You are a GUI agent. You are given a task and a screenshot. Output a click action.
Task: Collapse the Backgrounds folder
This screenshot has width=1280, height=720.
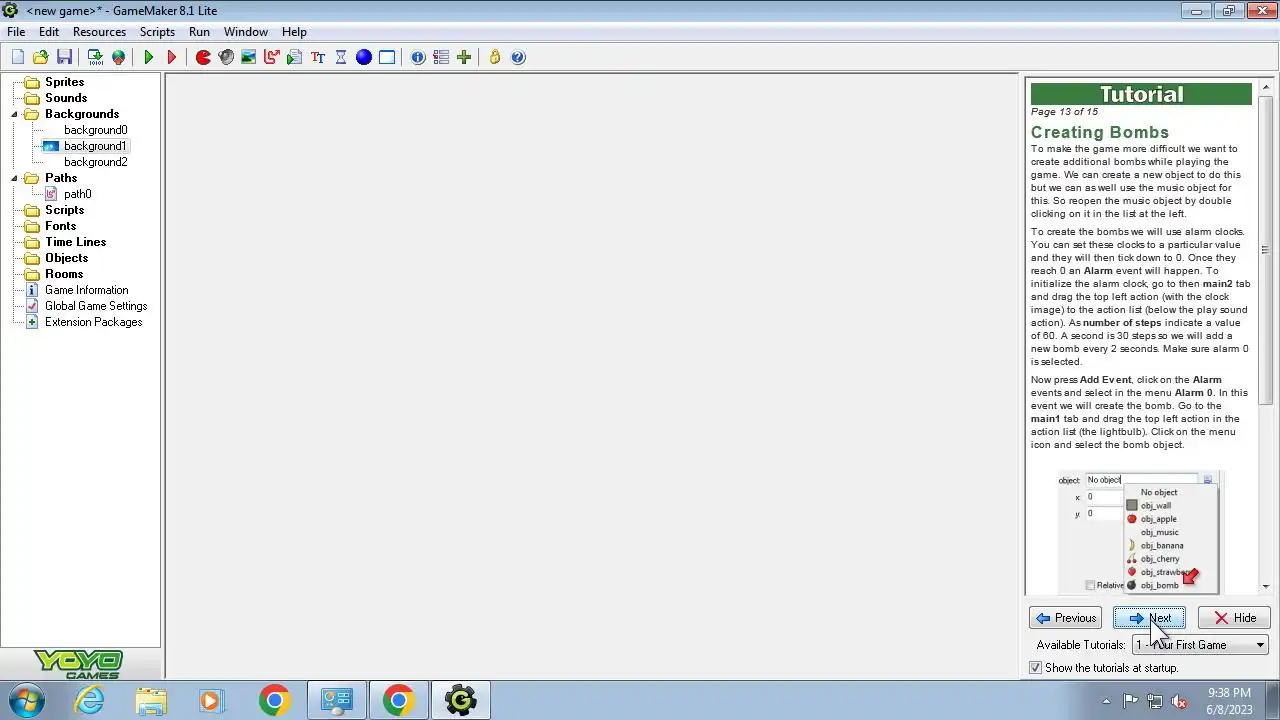point(15,114)
